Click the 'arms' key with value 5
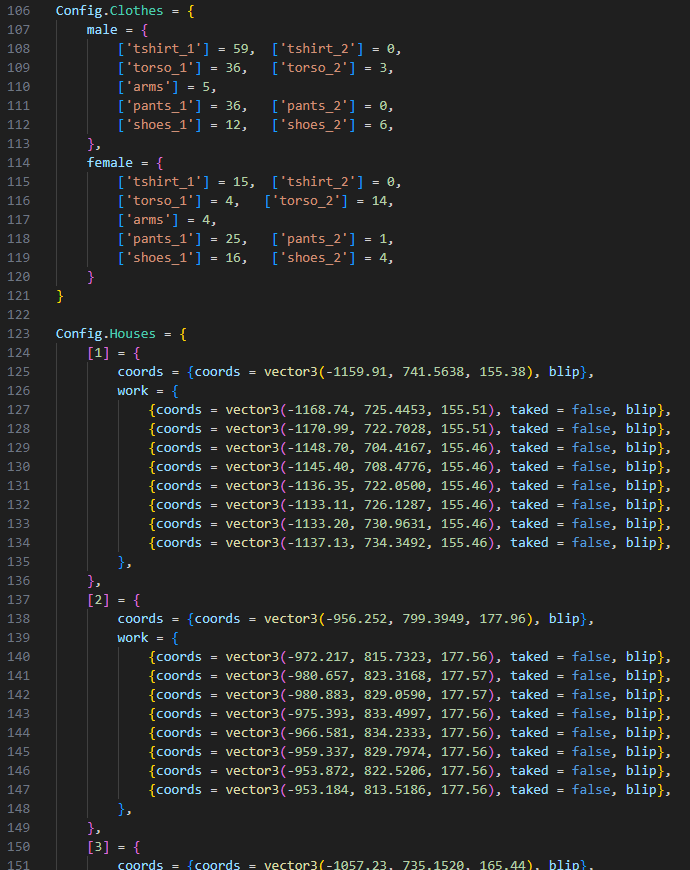The height and width of the screenshot is (870, 690). pos(148,87)
